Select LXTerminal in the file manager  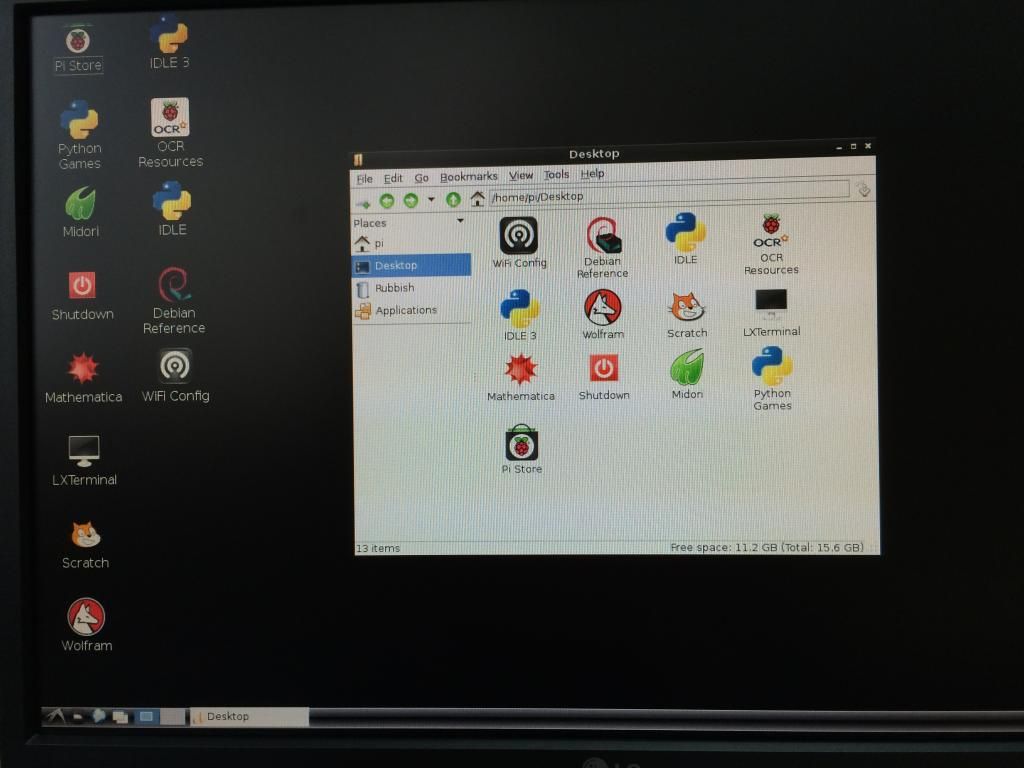coord(771,313)
